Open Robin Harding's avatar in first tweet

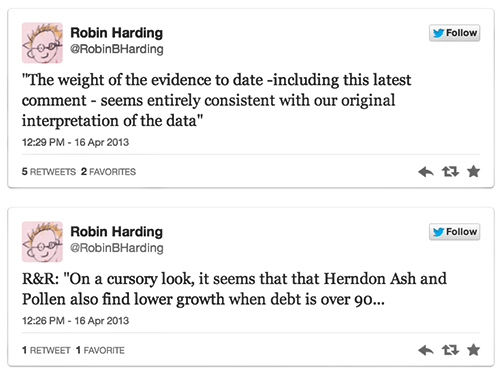click(x=42, y=43)
